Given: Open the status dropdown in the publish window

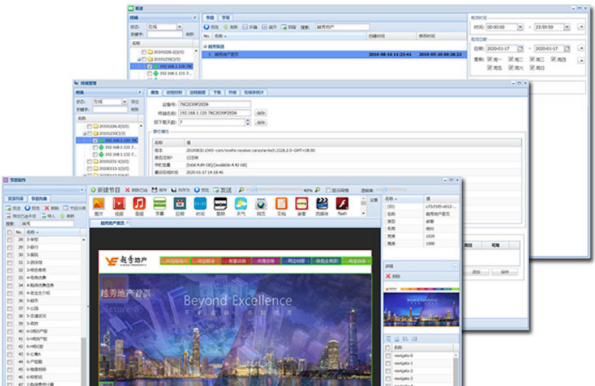Looking at the screenshot, I should click(x=179, y=27).
